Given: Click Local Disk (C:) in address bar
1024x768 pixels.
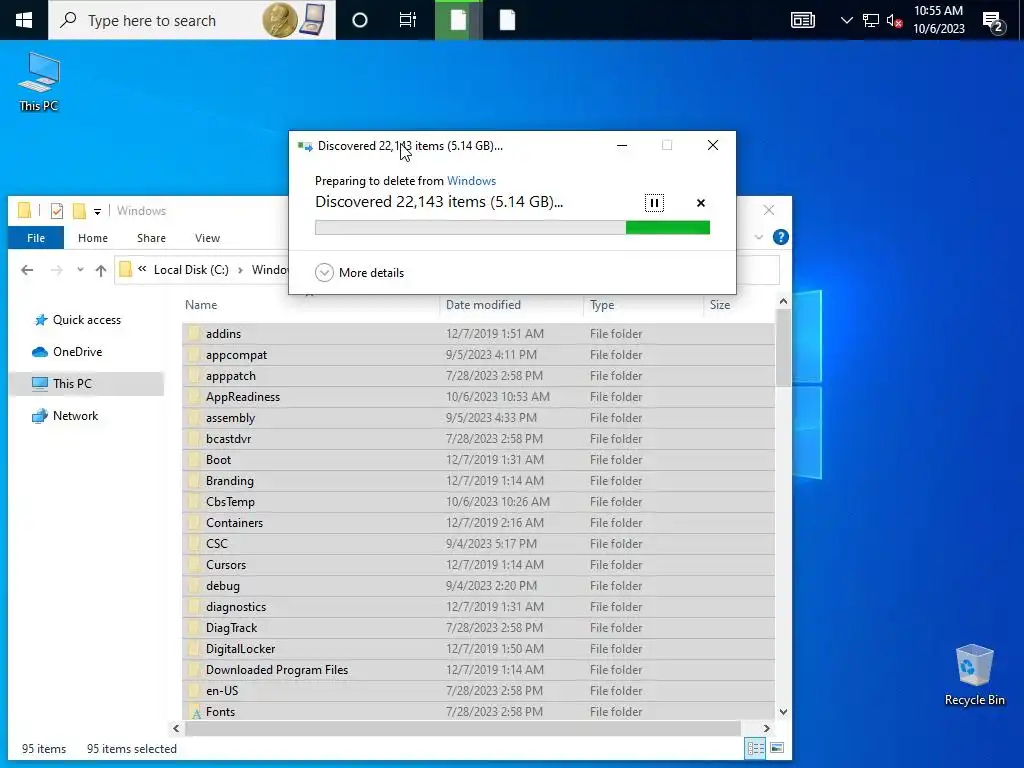Looking at the screenshot, I should click(191, 270).
